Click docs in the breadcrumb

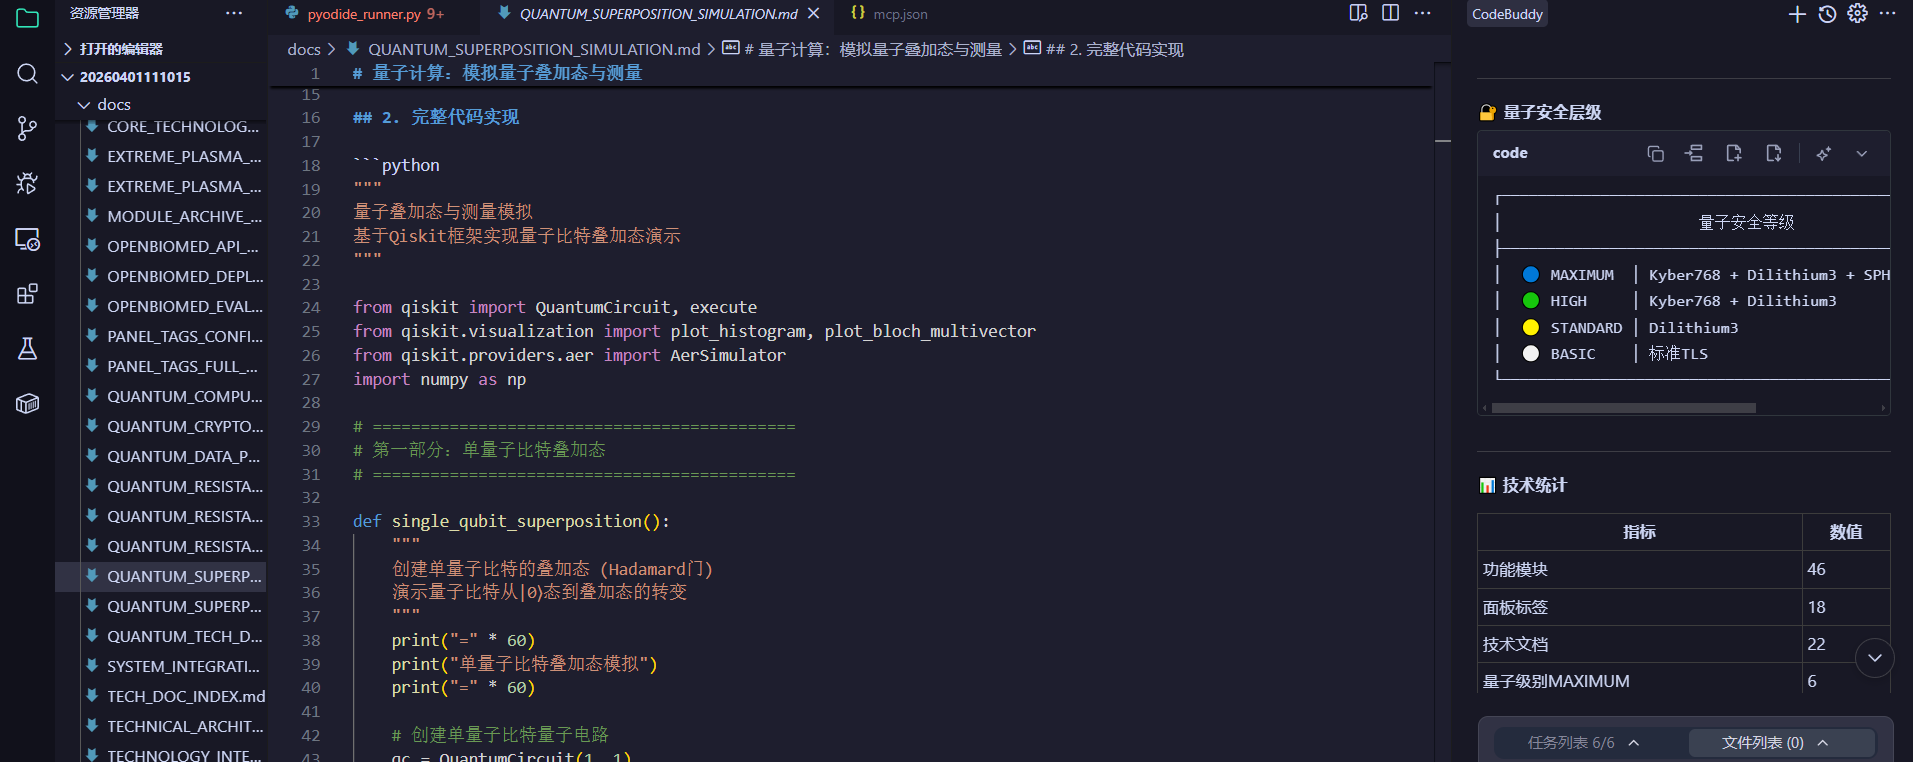(304, 49)
